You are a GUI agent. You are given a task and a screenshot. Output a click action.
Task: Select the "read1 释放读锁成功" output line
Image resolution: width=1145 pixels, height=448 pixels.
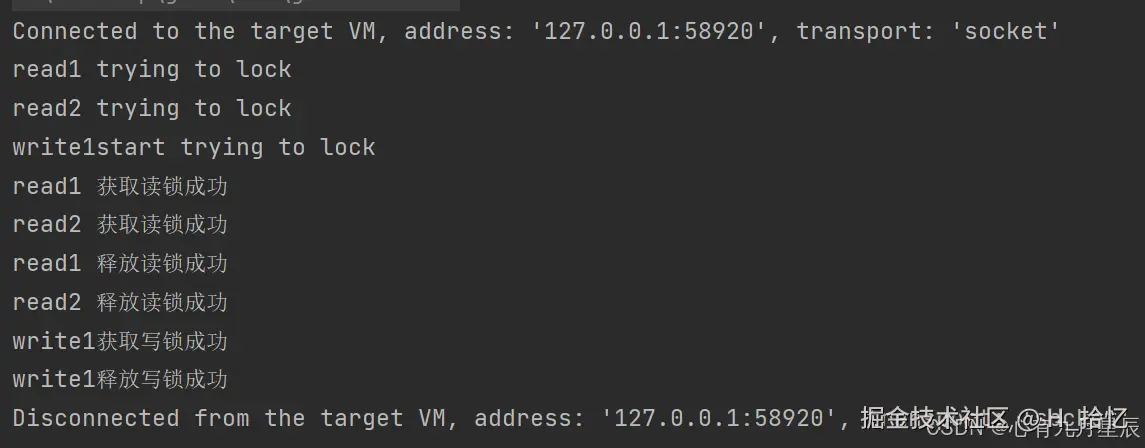120,264
